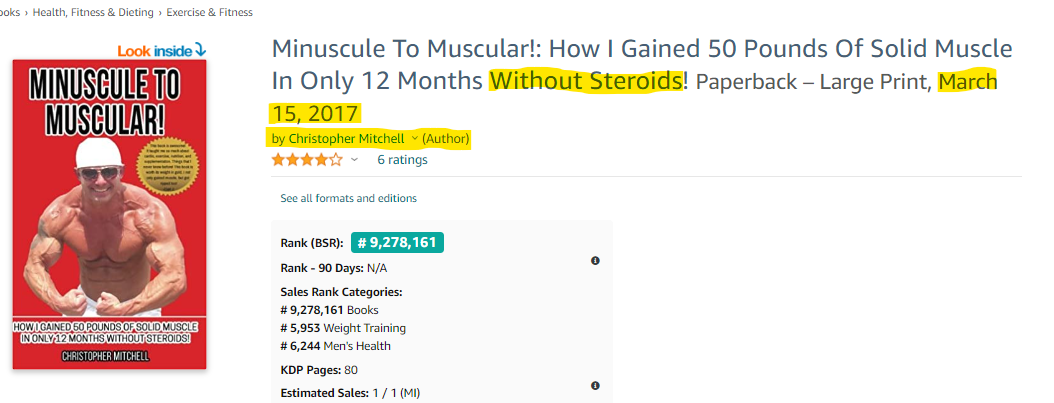The width and height of the screenshot is (1054, 403).
Task: Open the Christopher Mitchell author link
Action: 346,138
